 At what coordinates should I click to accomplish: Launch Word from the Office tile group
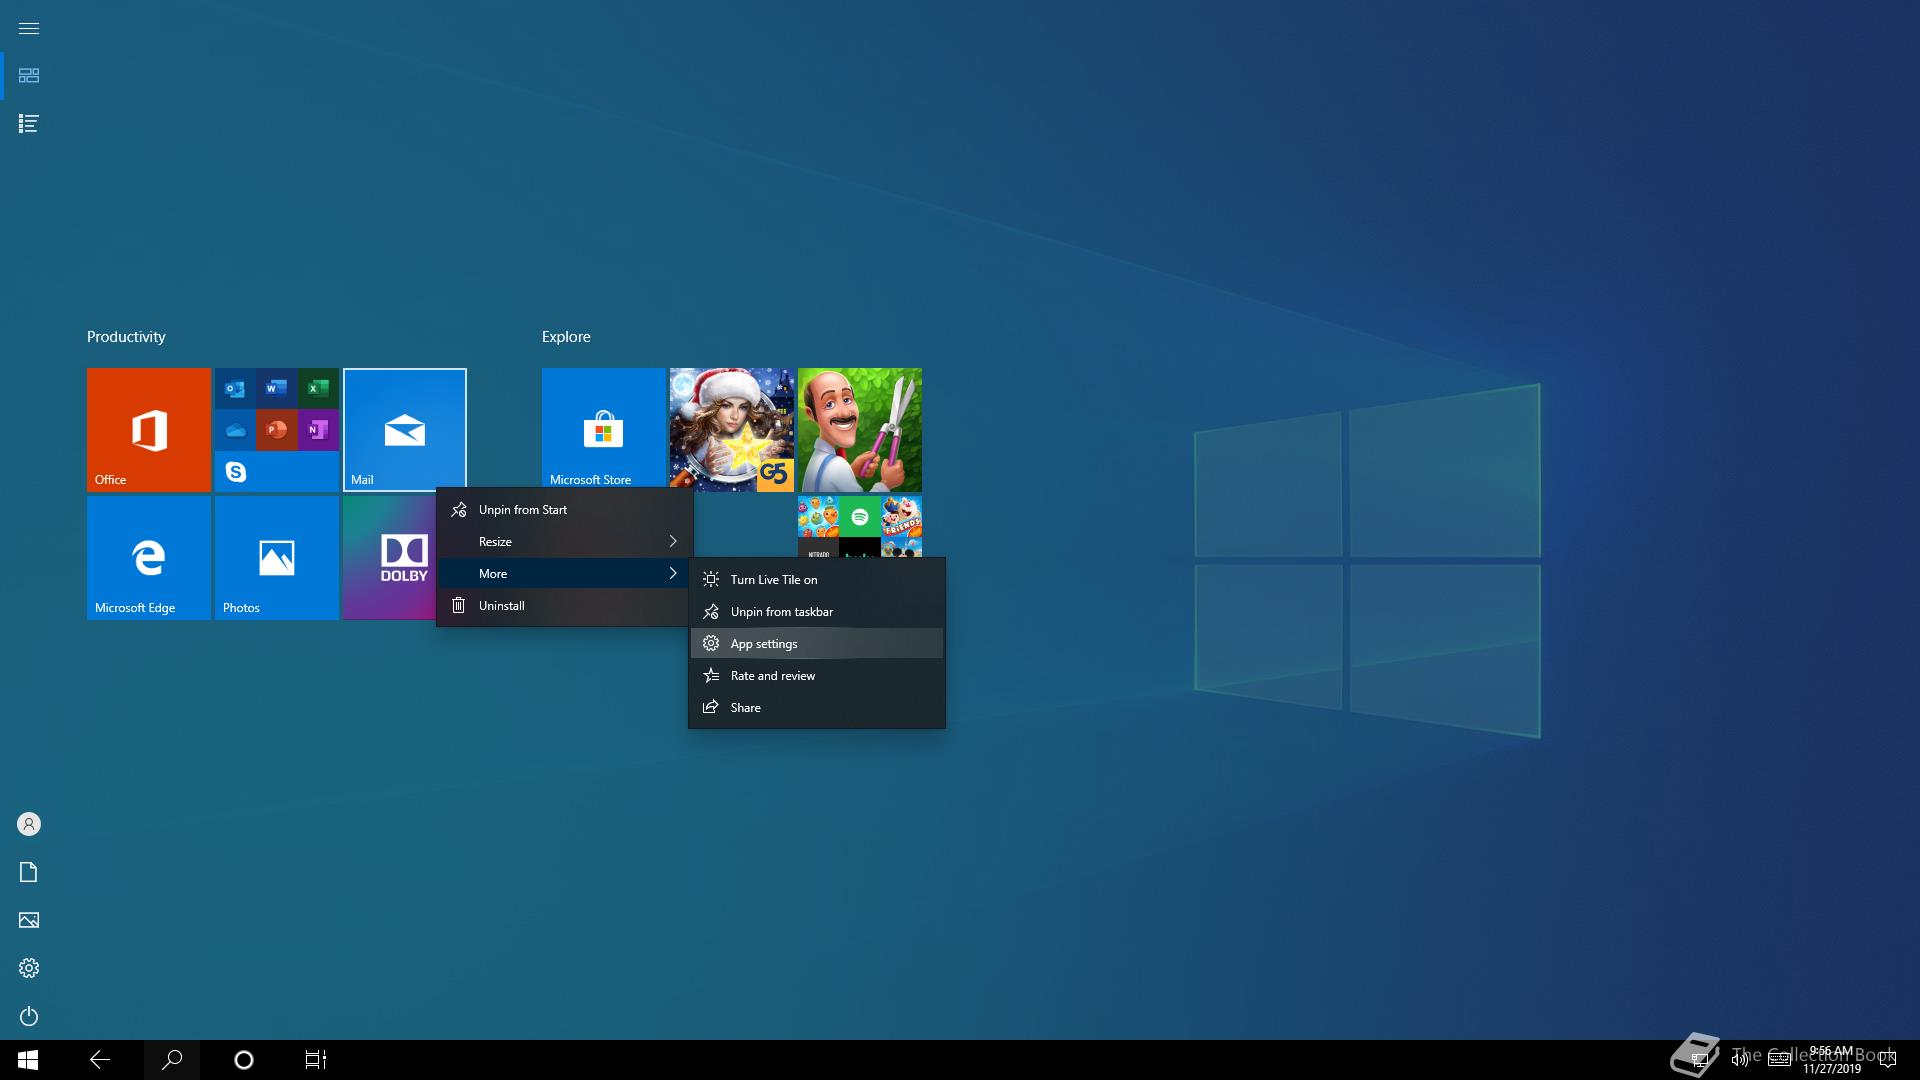pos(277,388)
